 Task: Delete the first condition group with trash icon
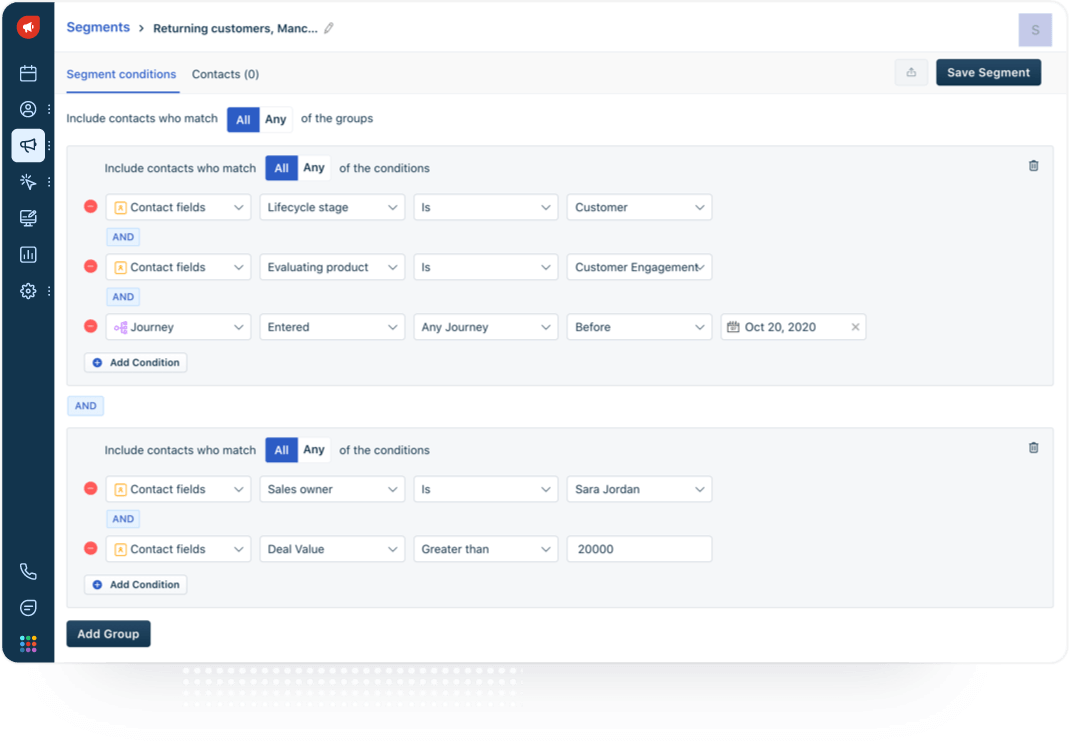(x=1033, y=166)
